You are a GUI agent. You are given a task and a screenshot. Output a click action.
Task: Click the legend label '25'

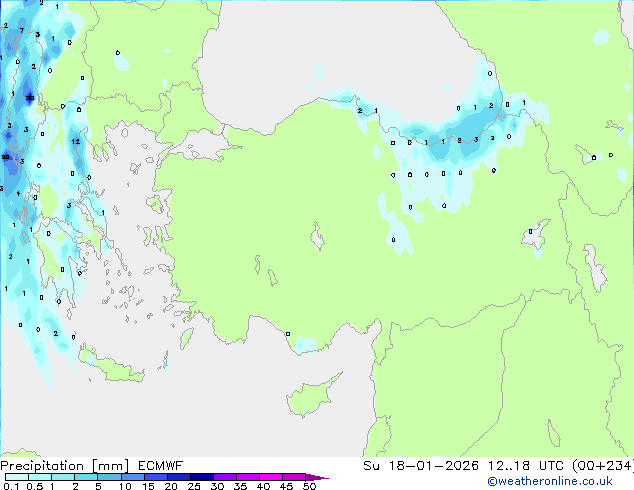click(x=194, y=486)
